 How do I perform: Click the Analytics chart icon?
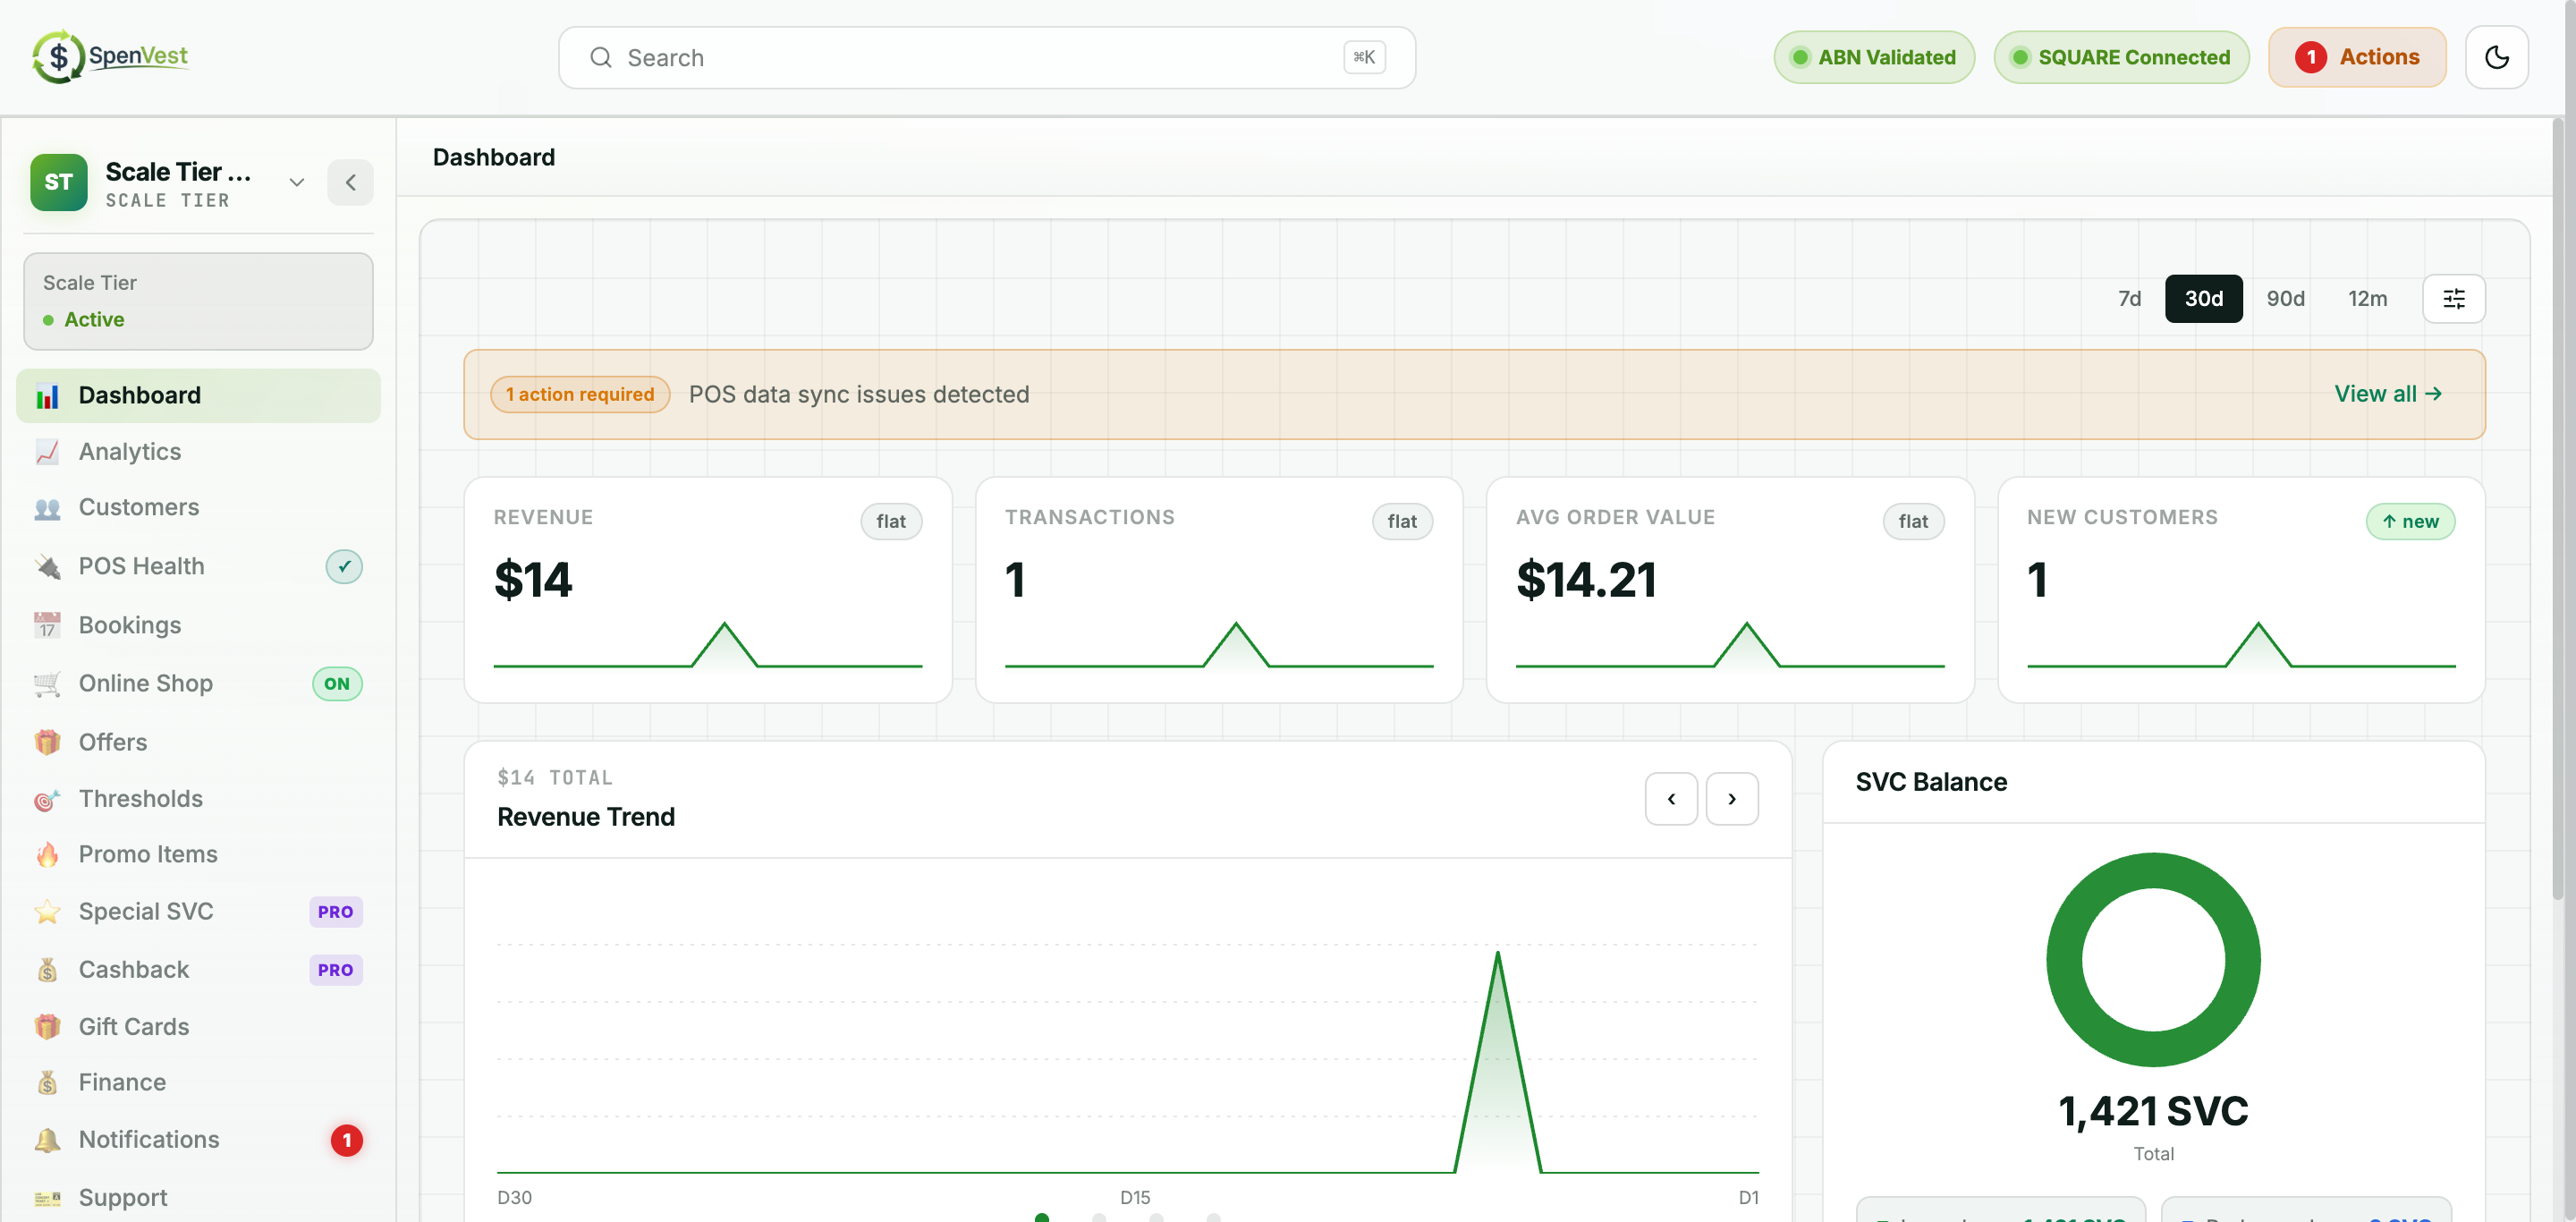tap(47, 452)
